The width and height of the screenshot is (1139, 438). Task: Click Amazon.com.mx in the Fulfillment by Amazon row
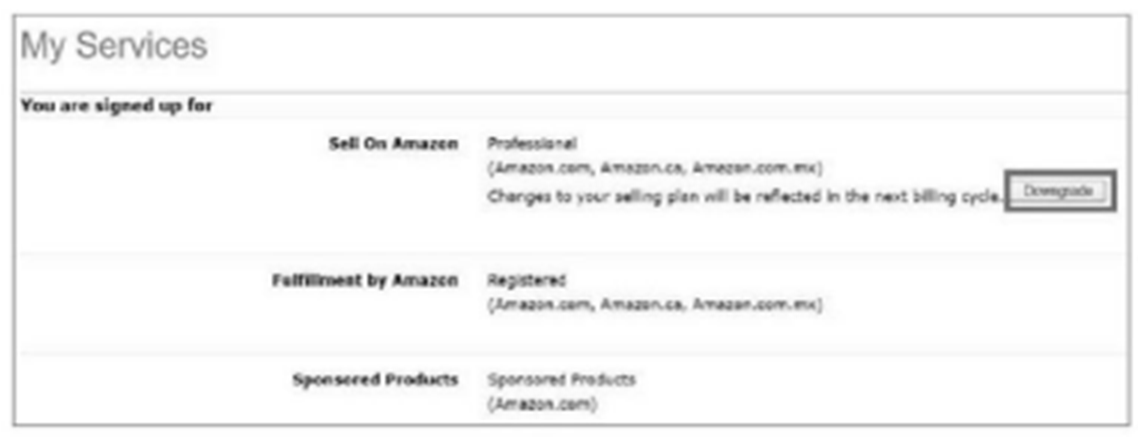click(x=754, y=305)
